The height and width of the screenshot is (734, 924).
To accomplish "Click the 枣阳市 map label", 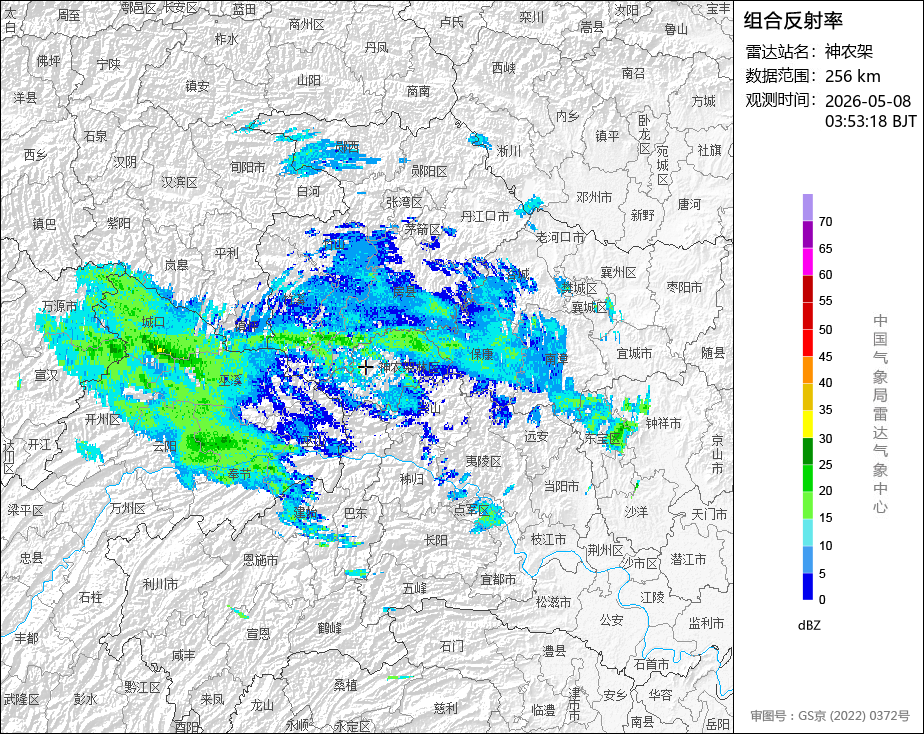I will pyautogui.click(x=684, y=287).
